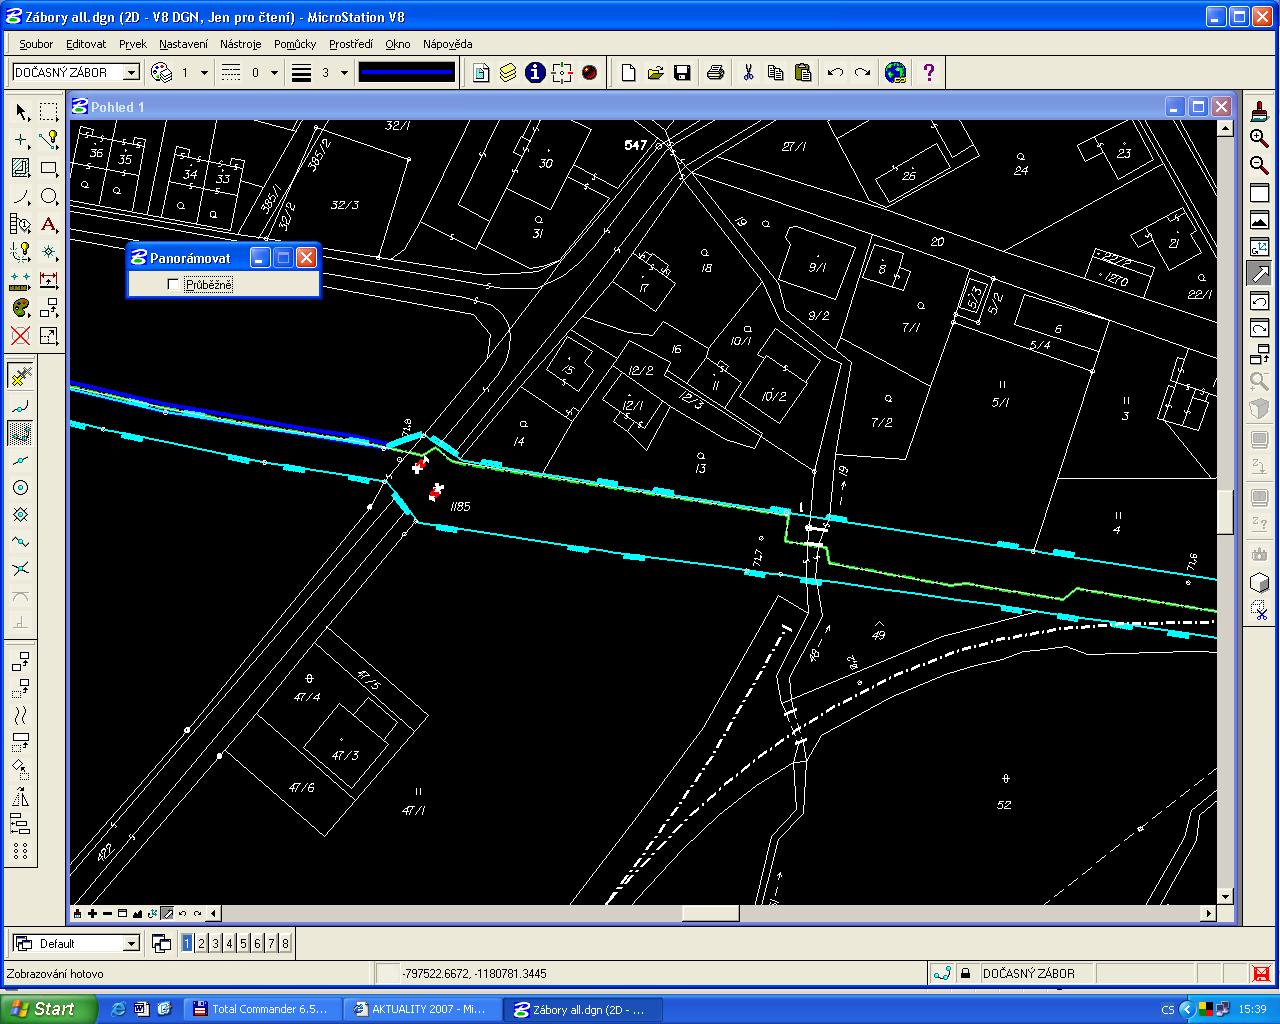Select the Delete Element tool

pos(21,336)
